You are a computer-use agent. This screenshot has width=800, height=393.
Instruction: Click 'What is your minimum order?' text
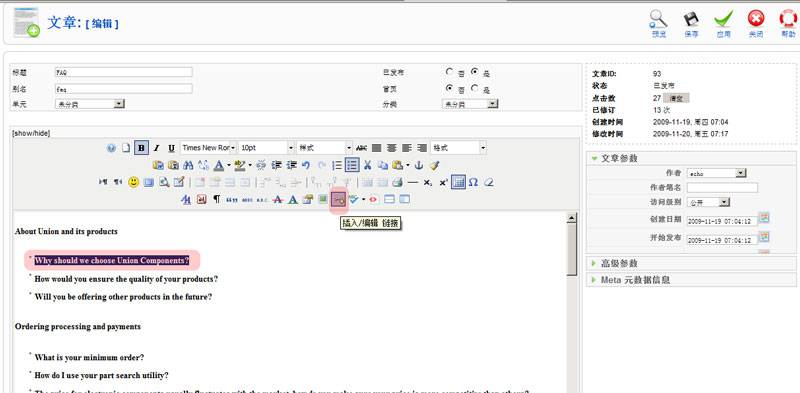[x=89, y=357]
